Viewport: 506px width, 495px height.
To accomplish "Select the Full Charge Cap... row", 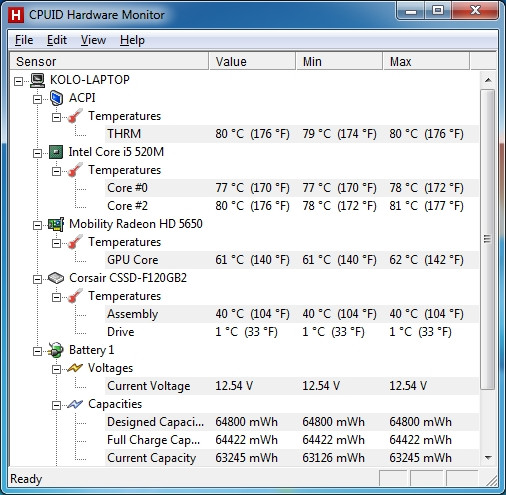I will (x=292, y=440).
